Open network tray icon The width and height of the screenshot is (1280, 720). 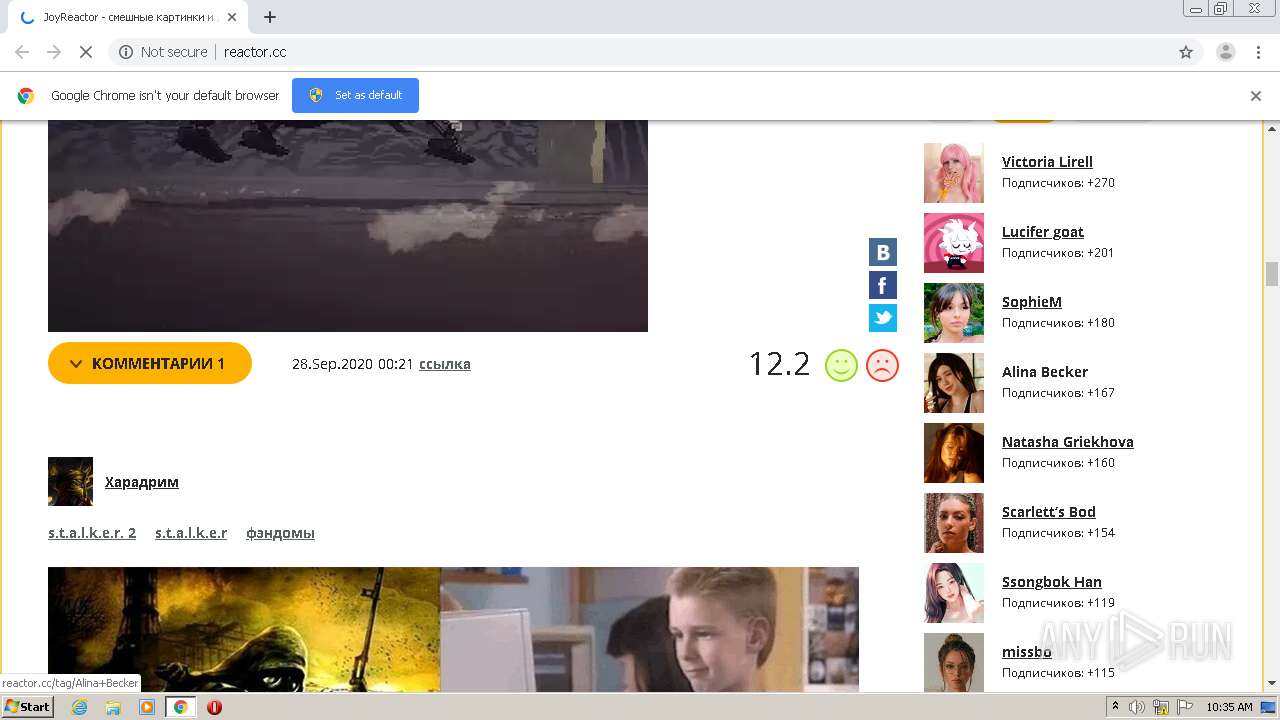(x=1161, y=707)
